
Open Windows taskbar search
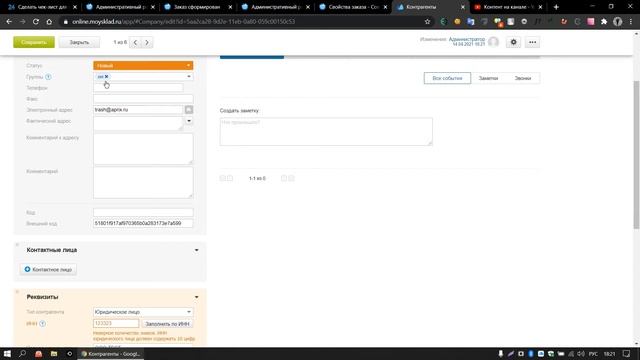23,354
